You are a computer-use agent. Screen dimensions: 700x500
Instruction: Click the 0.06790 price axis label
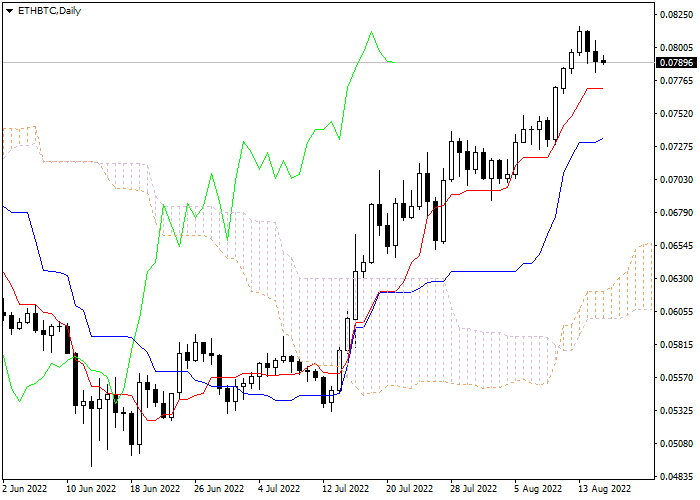point(677,212)
